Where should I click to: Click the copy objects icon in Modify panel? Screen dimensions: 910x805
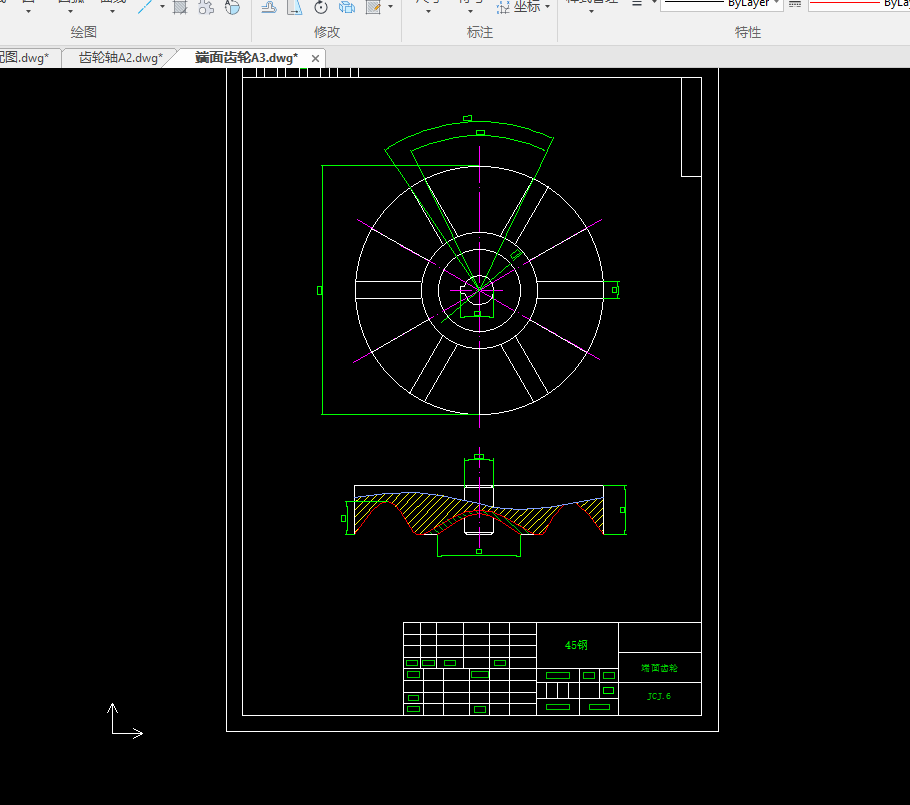pos(347,7)
